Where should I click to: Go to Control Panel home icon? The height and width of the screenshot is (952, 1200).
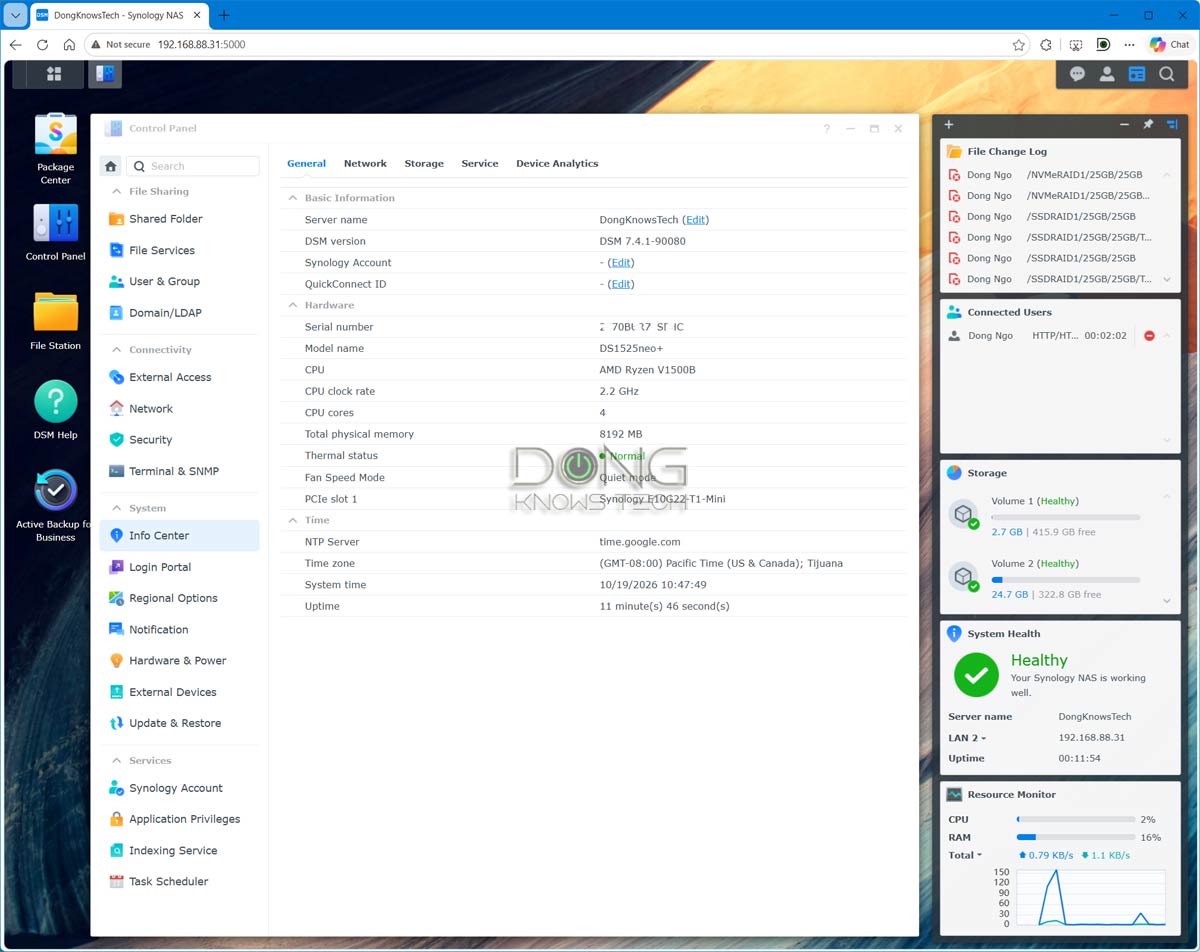point(111,166)
